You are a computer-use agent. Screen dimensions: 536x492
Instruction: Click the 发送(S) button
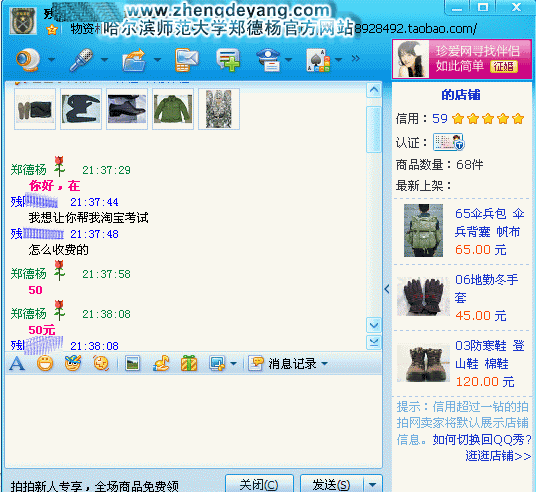[x=331, y=483]
